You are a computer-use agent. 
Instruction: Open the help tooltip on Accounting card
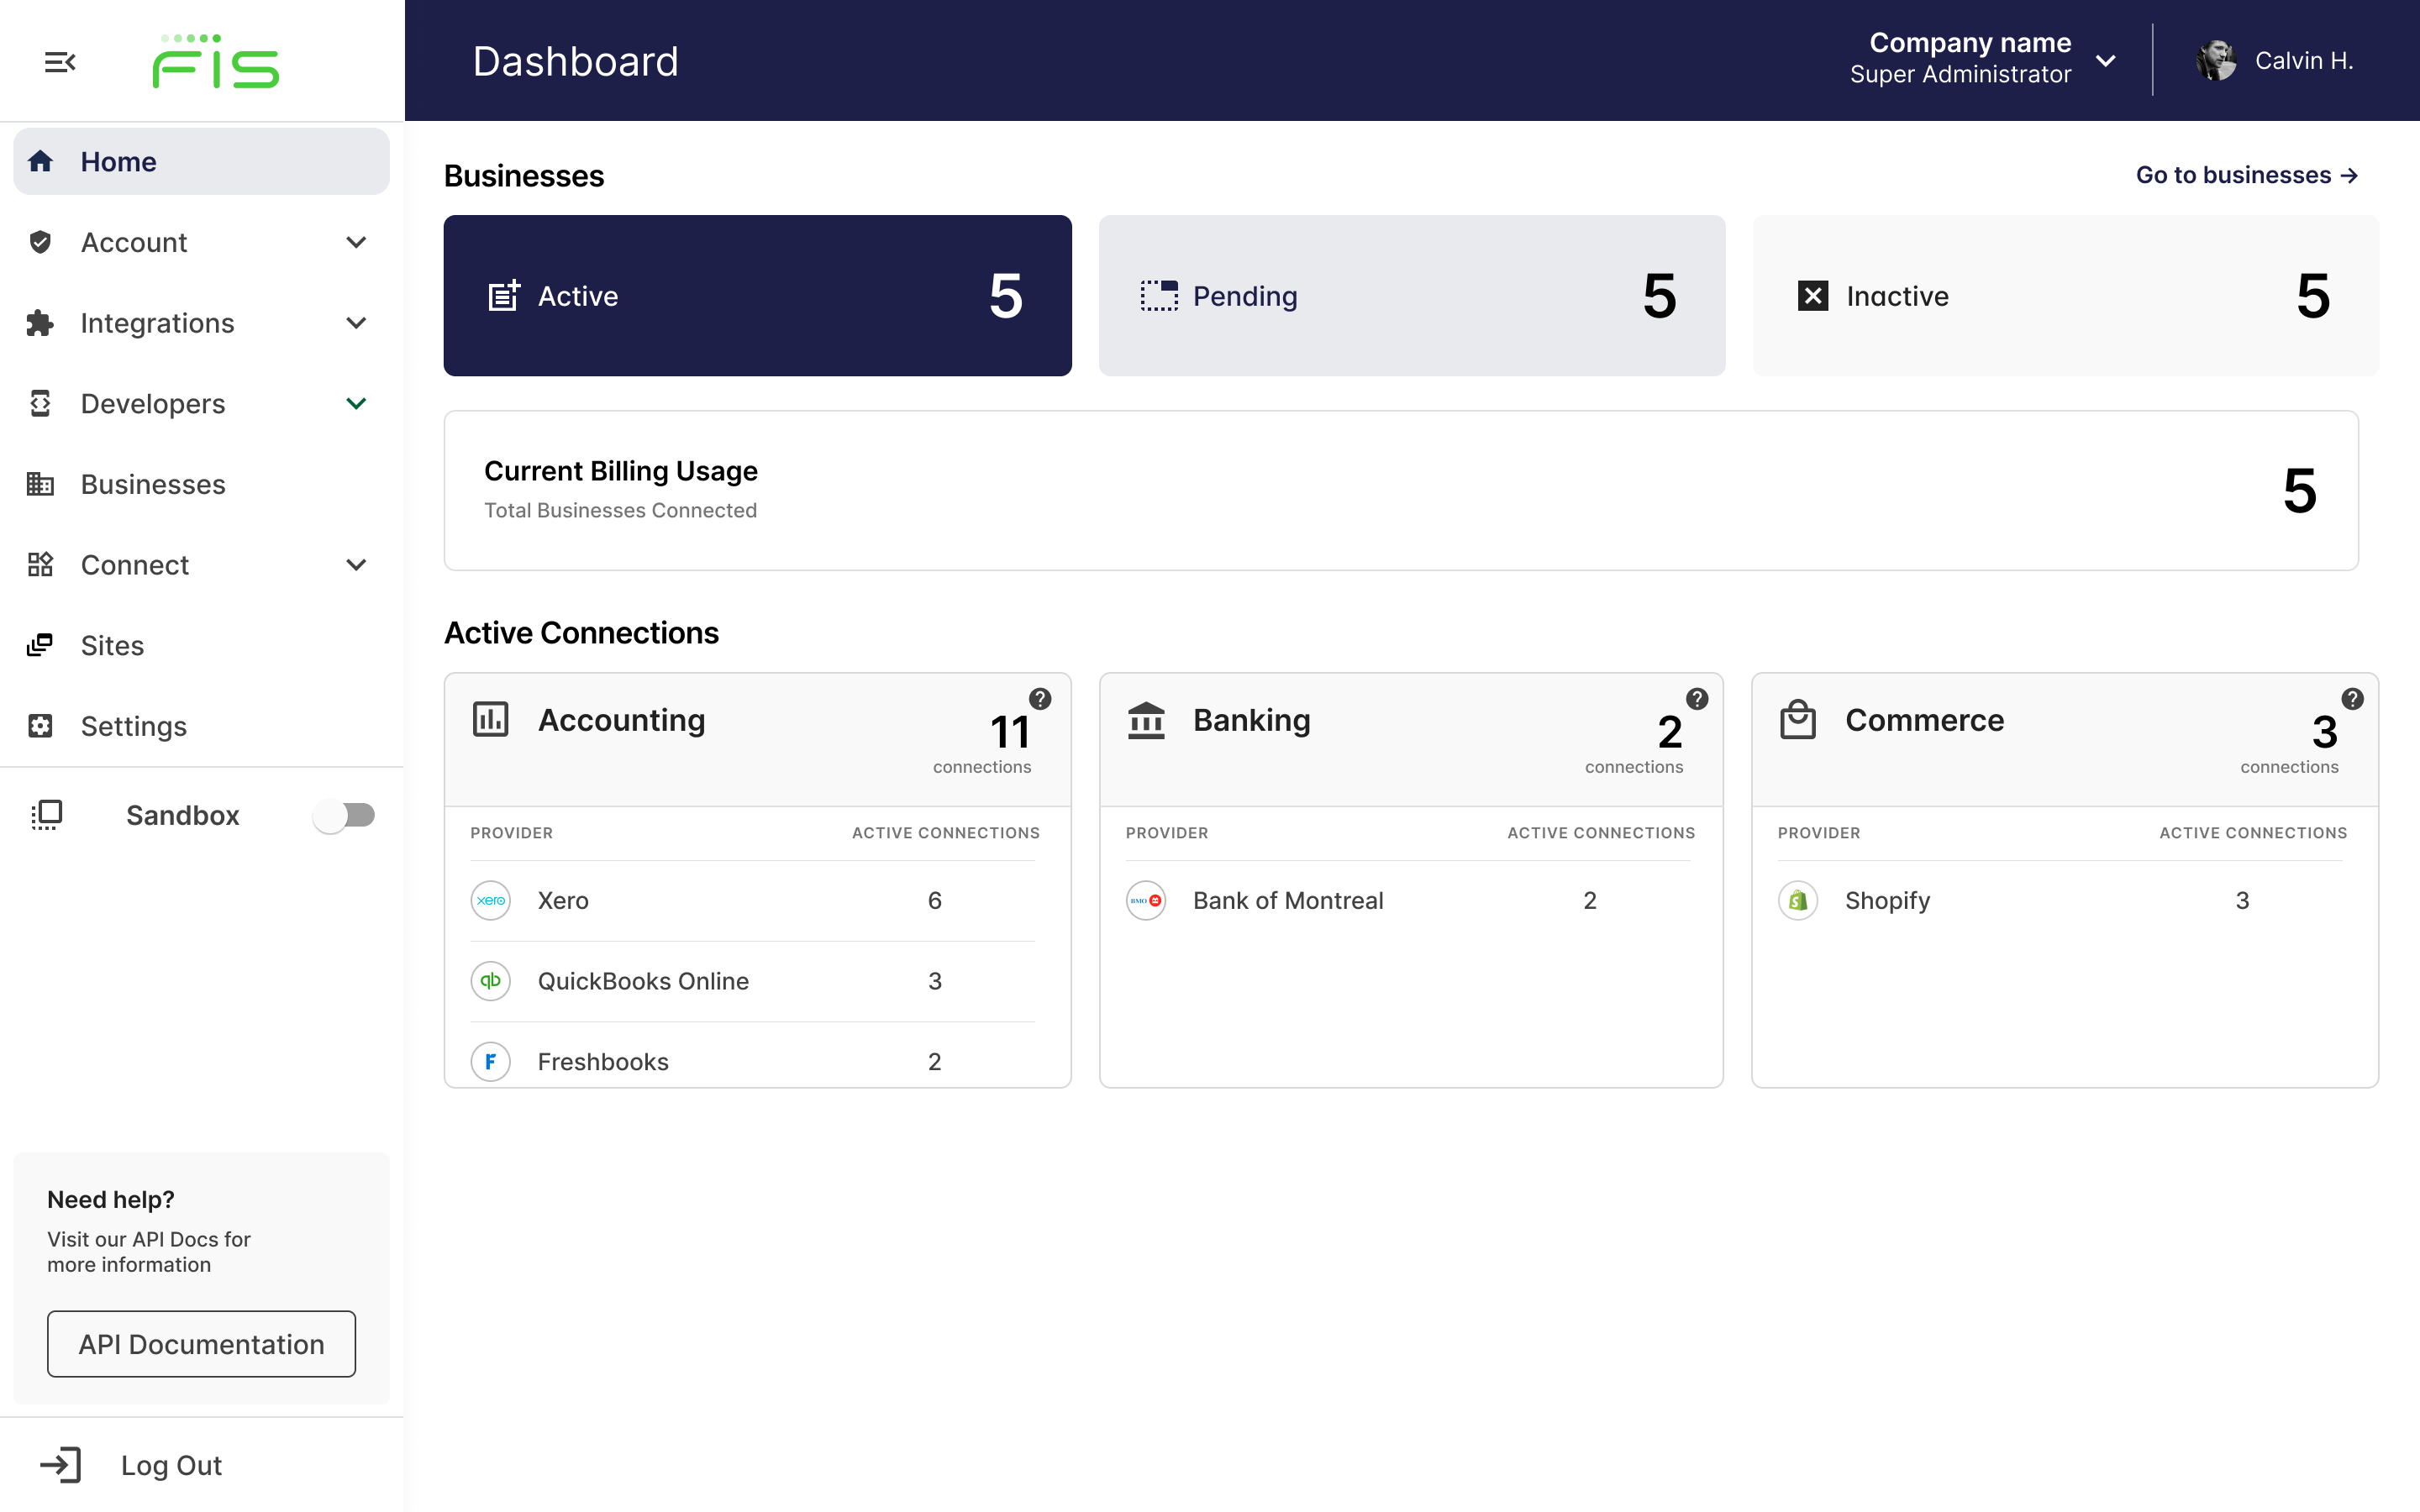[x=1040, y=699]
